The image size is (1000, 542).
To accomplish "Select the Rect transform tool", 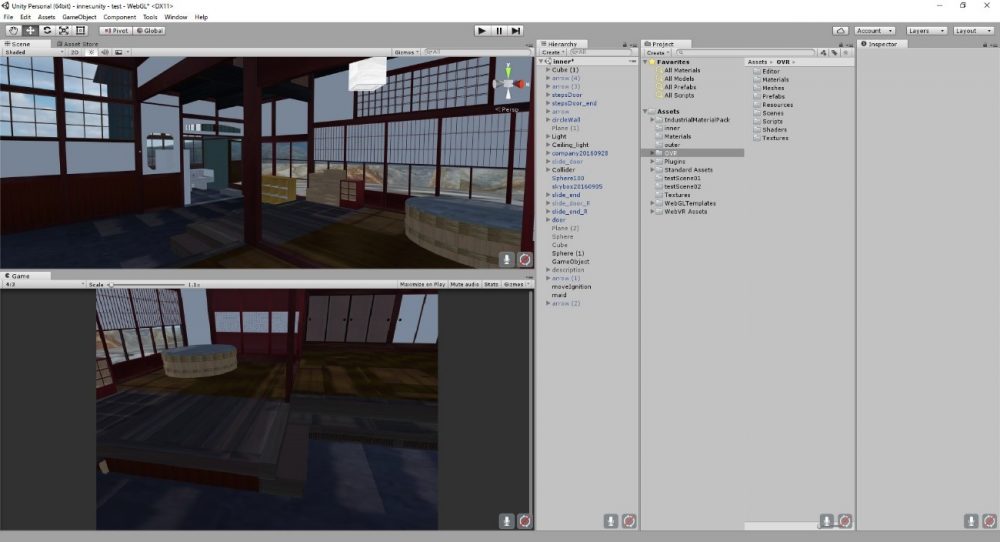I will click(81, 31).
